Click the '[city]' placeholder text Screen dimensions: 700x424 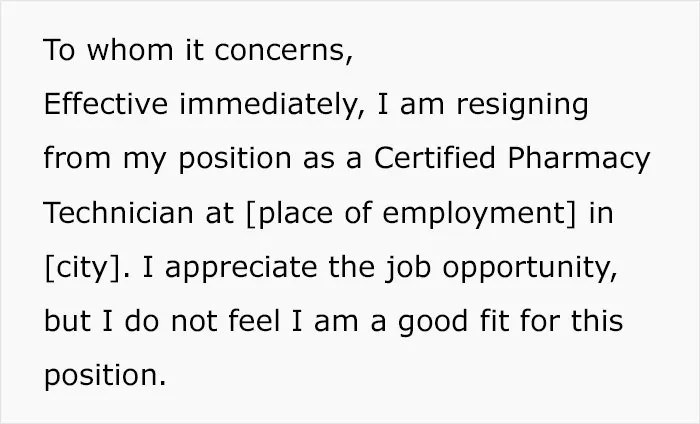(x=83, y=269)
